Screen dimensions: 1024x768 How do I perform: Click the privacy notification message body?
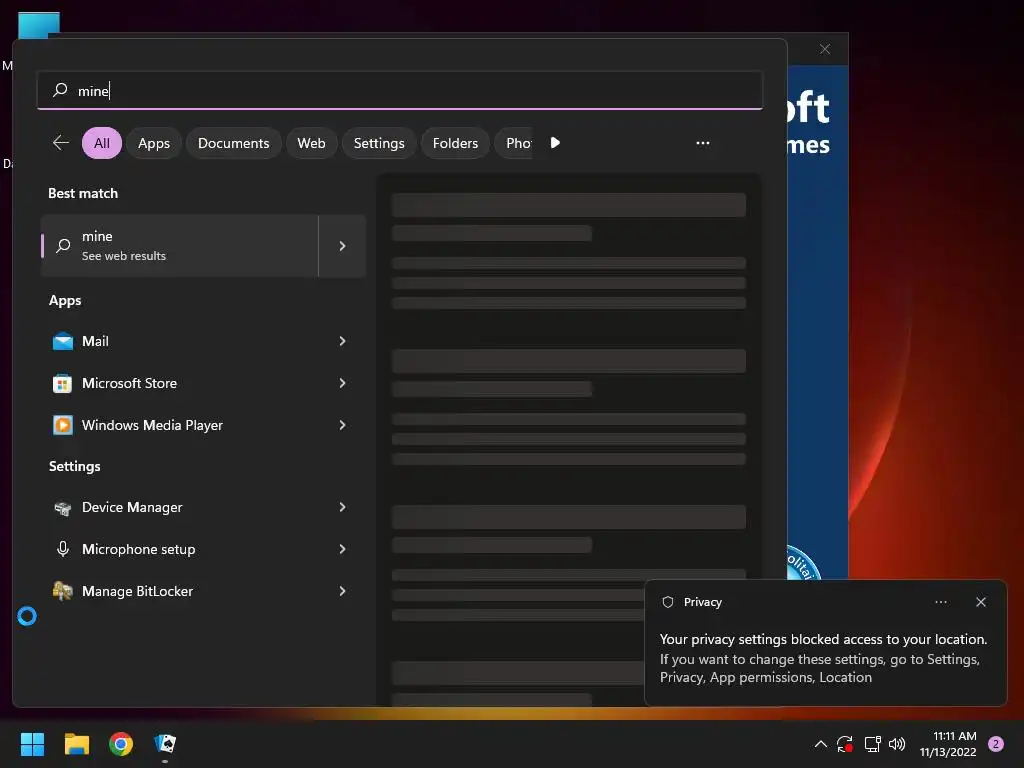(x=823, y=658)
